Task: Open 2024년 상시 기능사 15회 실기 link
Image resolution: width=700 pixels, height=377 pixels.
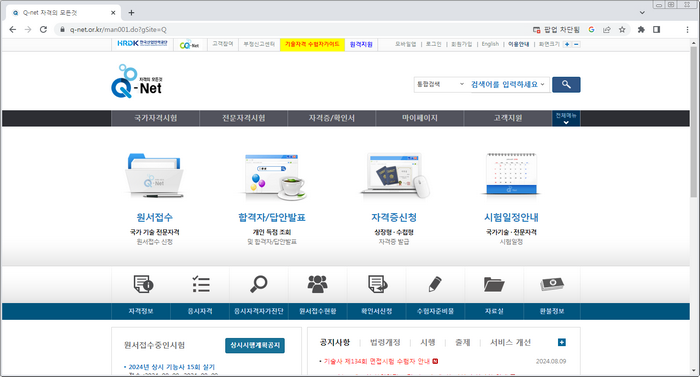Action: pyautogui.click(x=172, y=367)
